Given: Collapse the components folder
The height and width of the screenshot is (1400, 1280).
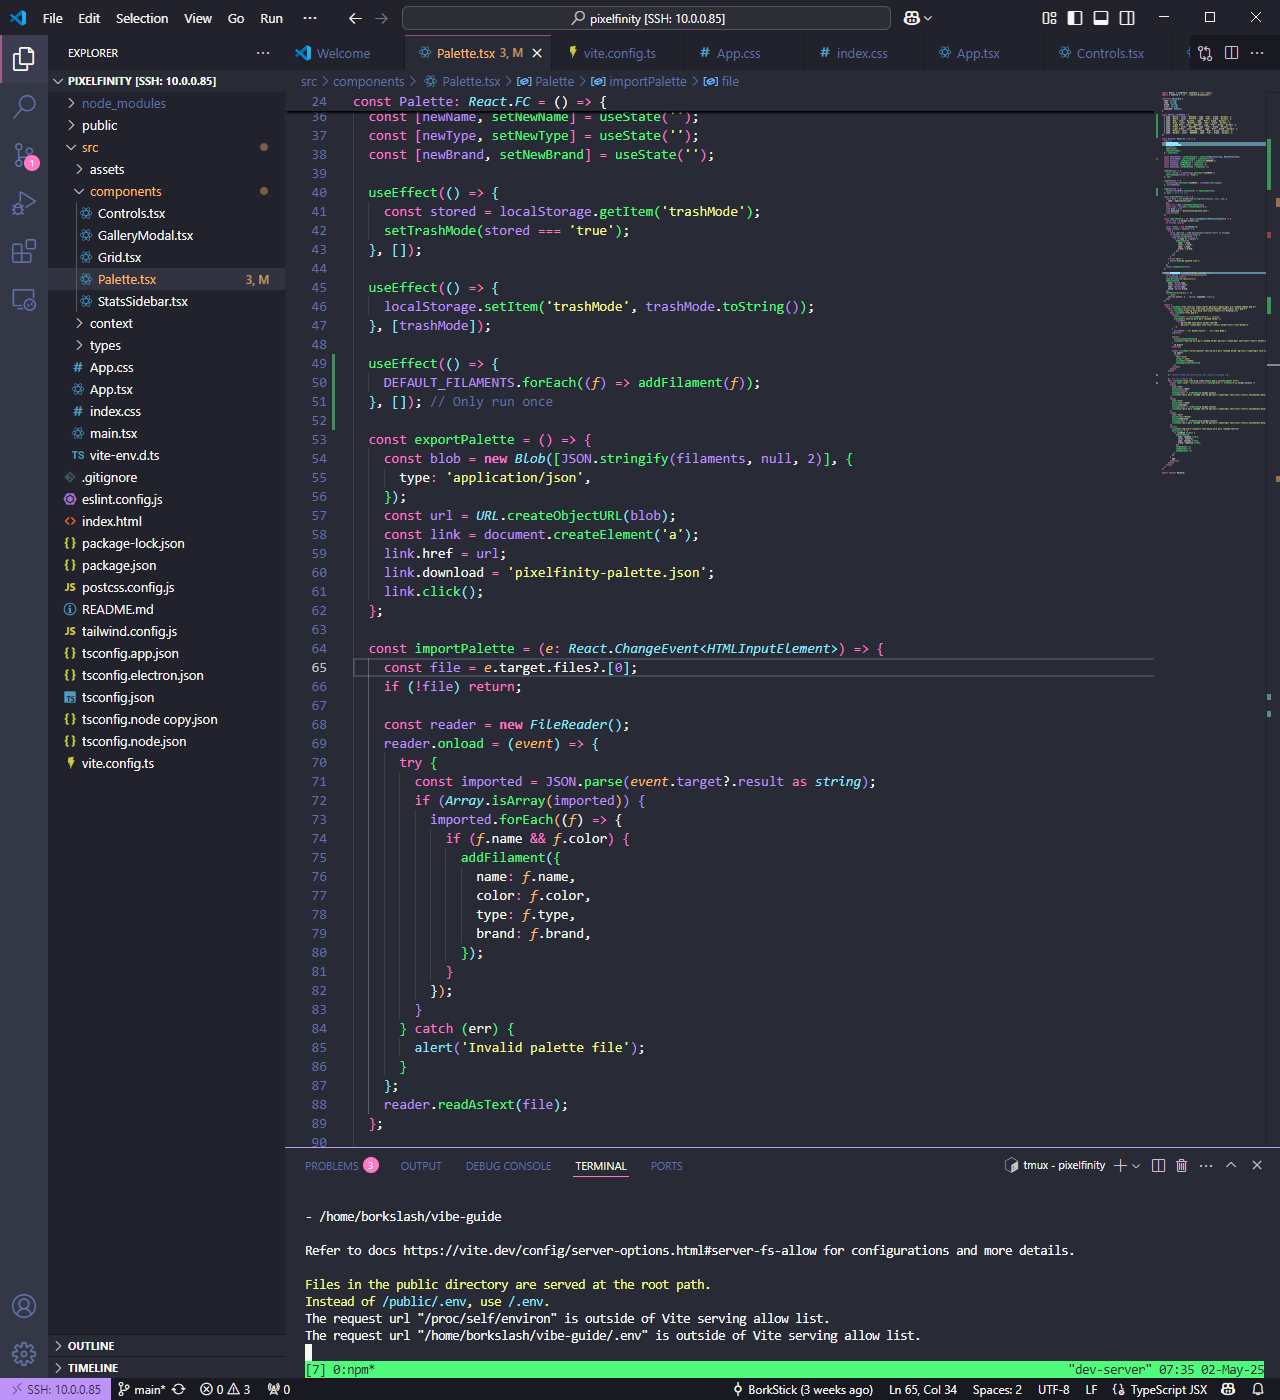Looking at the screenshot, I should (125, 191).
